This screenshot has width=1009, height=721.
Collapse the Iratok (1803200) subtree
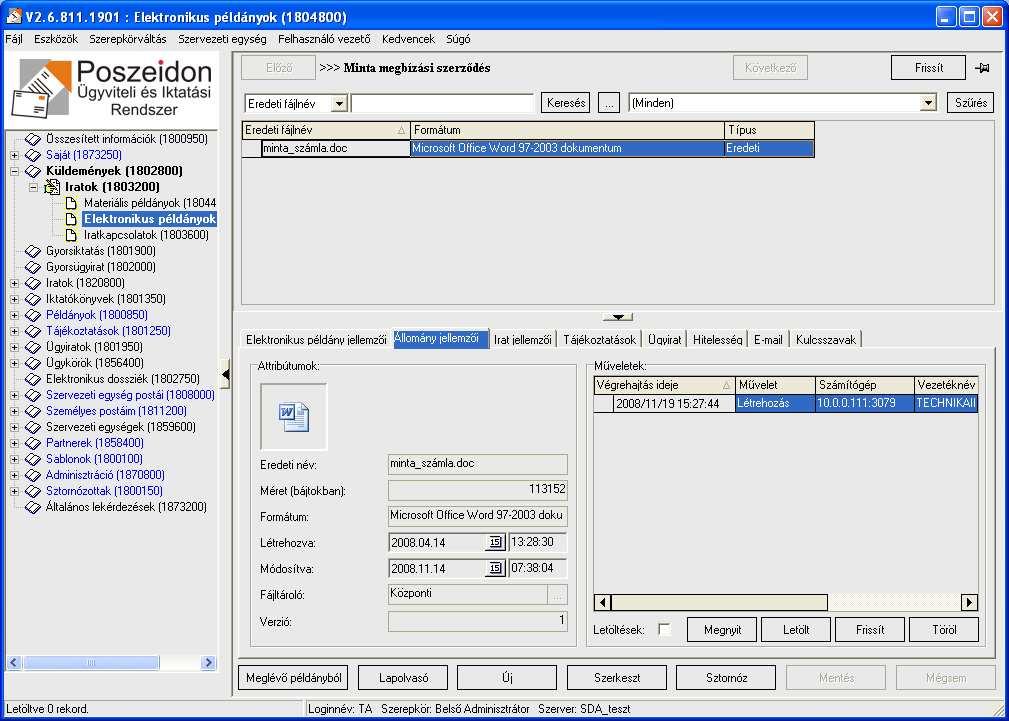click(x=33, y=187)
